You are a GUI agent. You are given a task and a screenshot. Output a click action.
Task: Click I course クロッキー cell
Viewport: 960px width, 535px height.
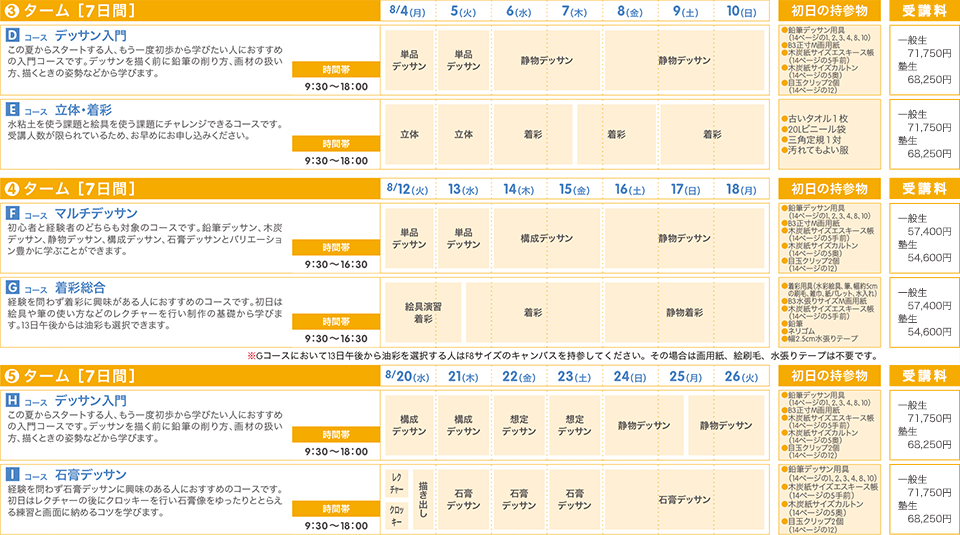[x=397, y=515]
